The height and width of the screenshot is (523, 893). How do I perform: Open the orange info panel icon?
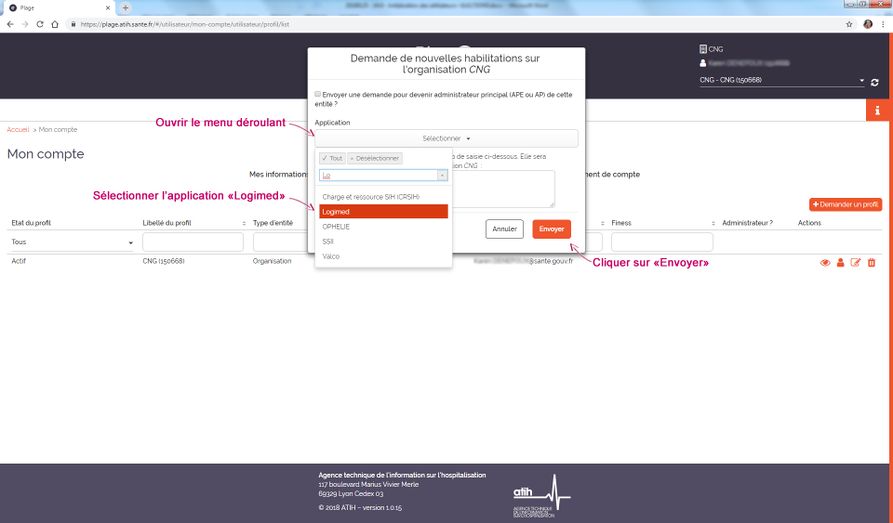click(878, 110)
